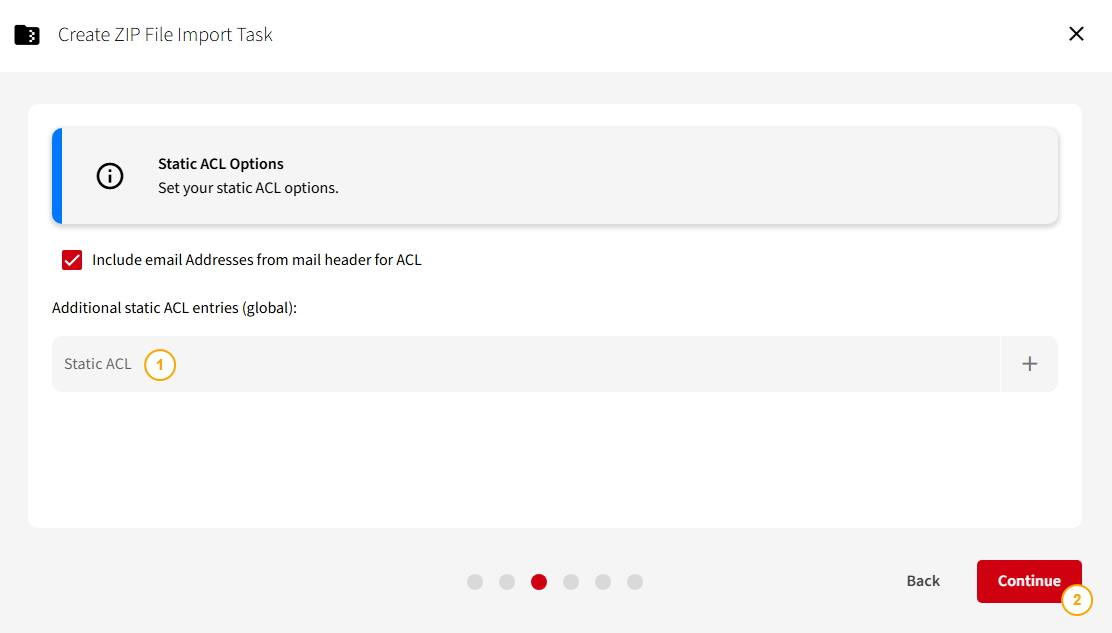The height and width of the screenshot is (633, 1112).
Task: Click the orange circled number 1 marker
Action: 160,365
